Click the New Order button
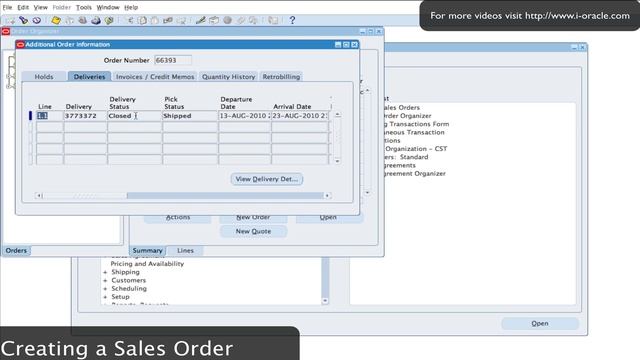The height and width of the screenshot is (360, 640). pos(253,218)
